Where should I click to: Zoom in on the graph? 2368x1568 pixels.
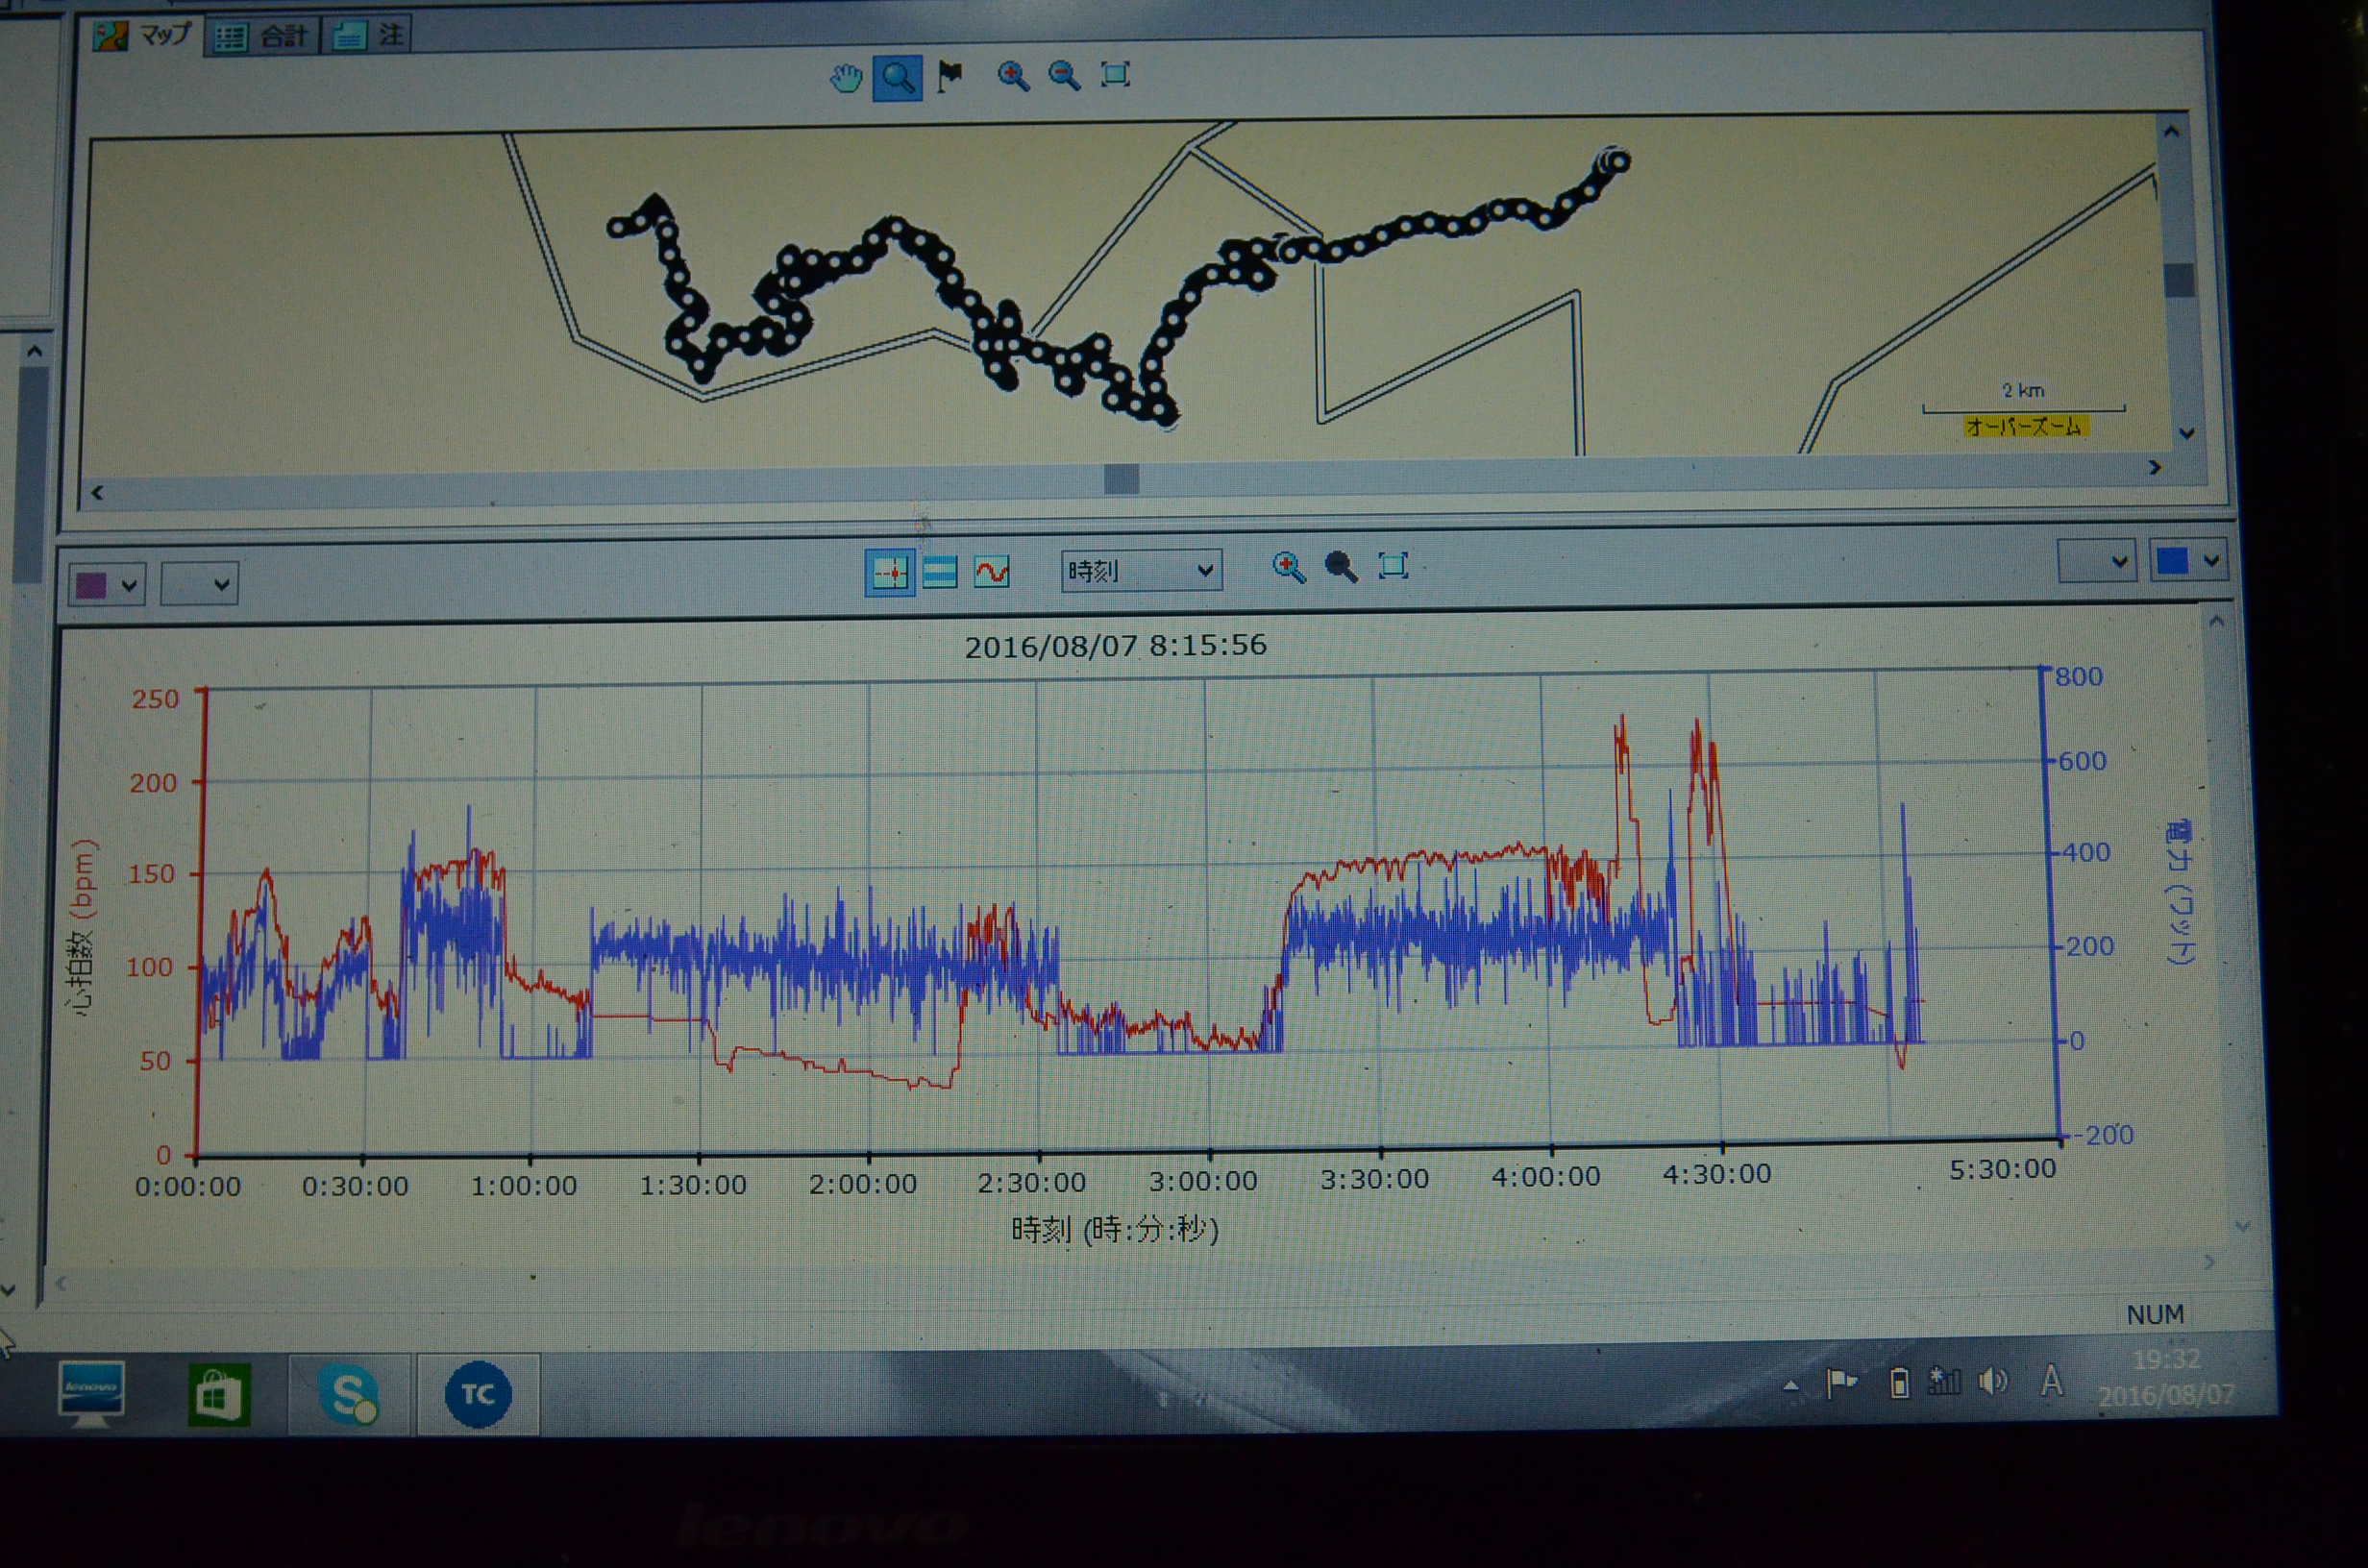(x=1288, y=567)
